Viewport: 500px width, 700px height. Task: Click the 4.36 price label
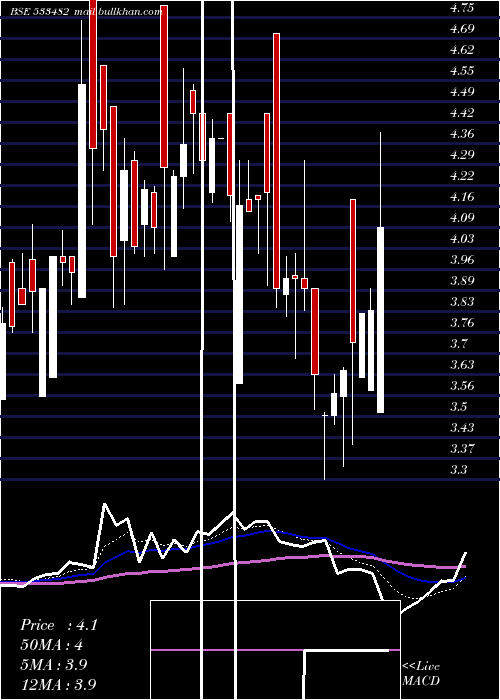(462, 134)
